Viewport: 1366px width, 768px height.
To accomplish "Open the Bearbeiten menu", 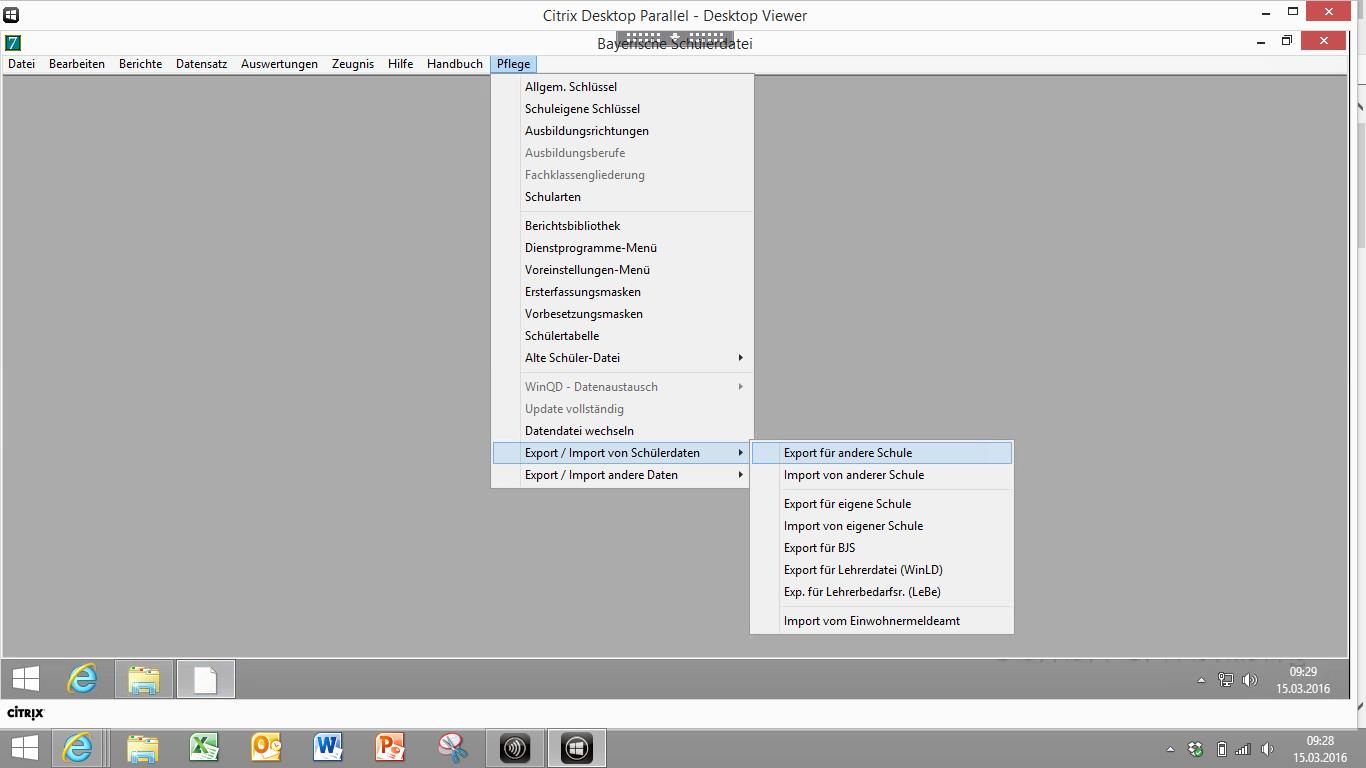I will point(77,64).
